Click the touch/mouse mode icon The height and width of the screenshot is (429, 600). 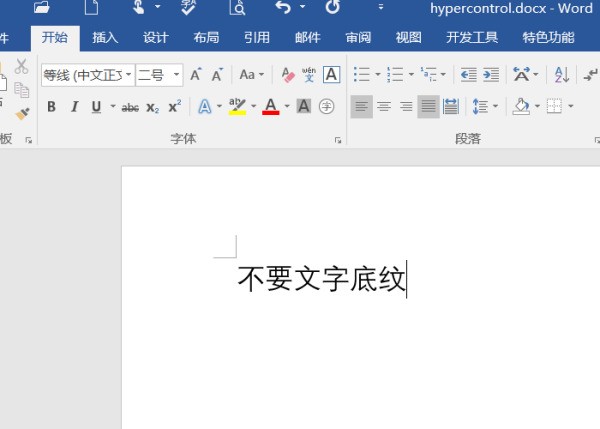139,7
